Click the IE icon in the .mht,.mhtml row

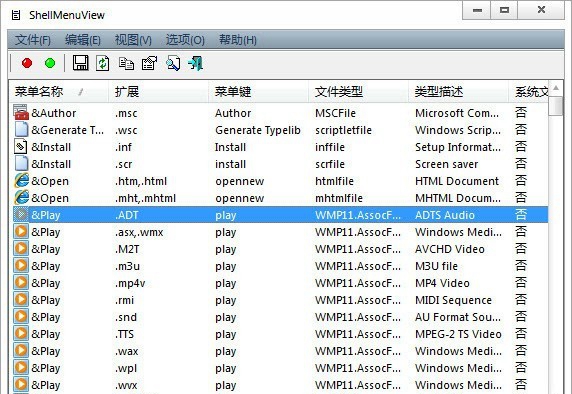pyautogui.click(x=21, y=197)
